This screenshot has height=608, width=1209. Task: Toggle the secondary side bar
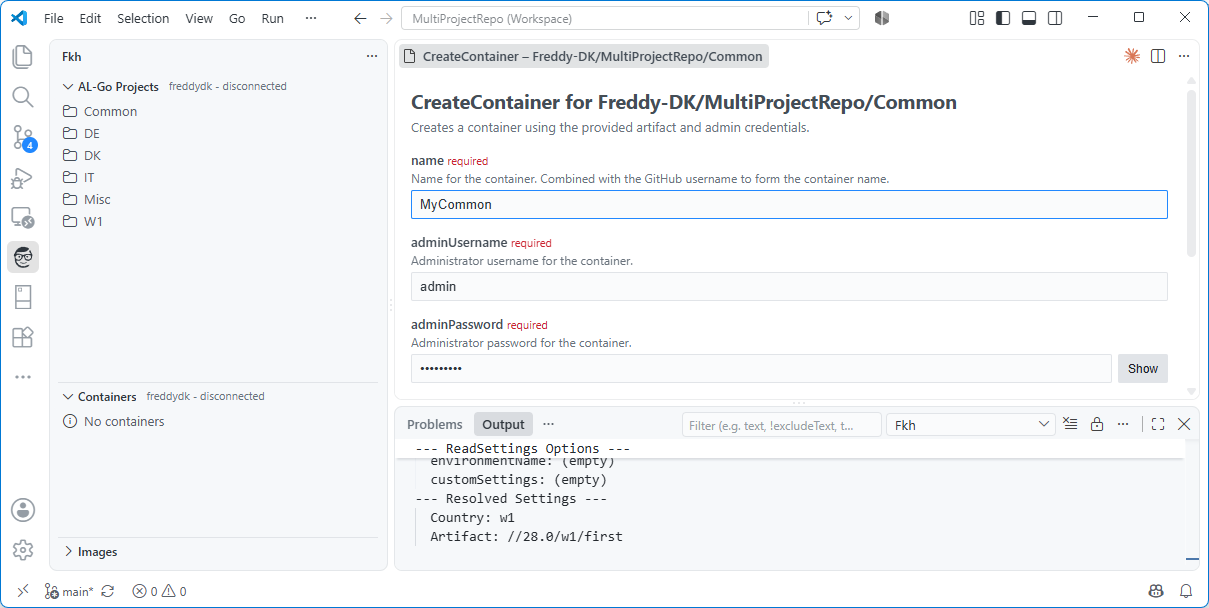coord(1055,18)
